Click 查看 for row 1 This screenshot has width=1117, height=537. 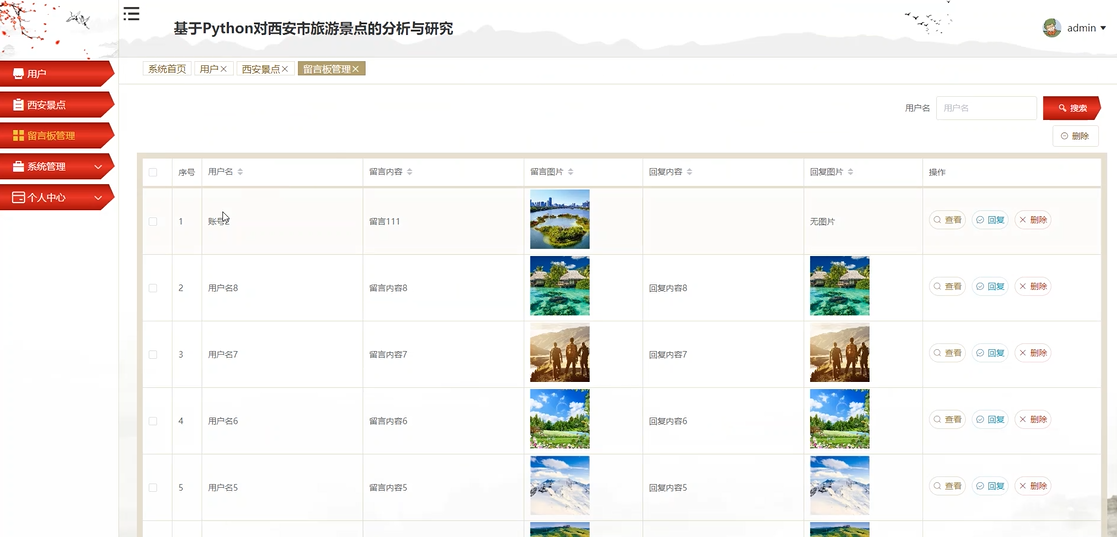click(947, 220)
